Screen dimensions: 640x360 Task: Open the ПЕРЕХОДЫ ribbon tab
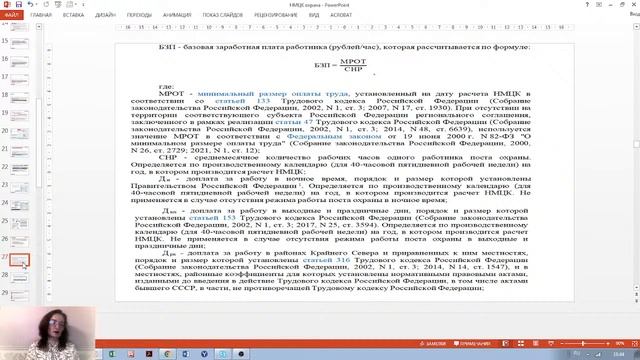click(139, 15)
